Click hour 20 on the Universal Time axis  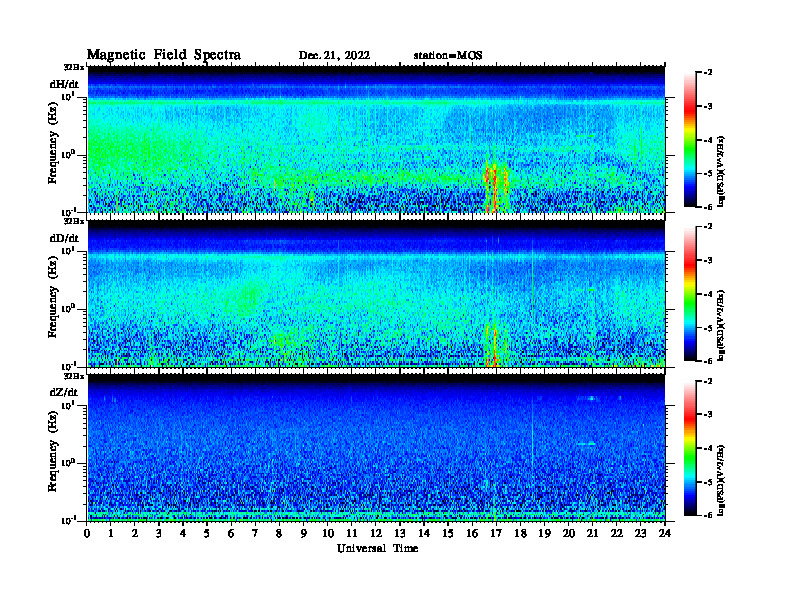(568, 534)
